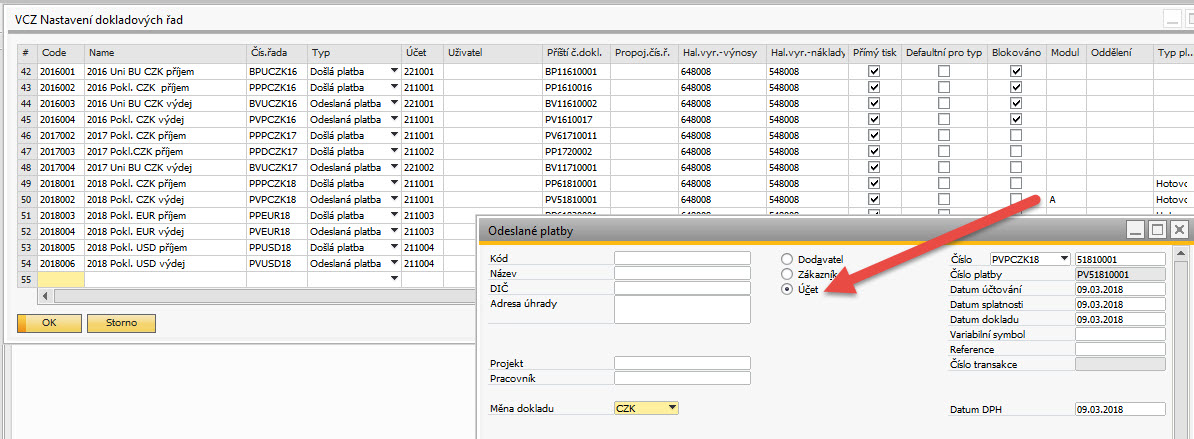Select name cell '2018 Pokl. EUR výdej'
Screen dimensions: 1194x439
pyautogui.click(x=165, y=231)
